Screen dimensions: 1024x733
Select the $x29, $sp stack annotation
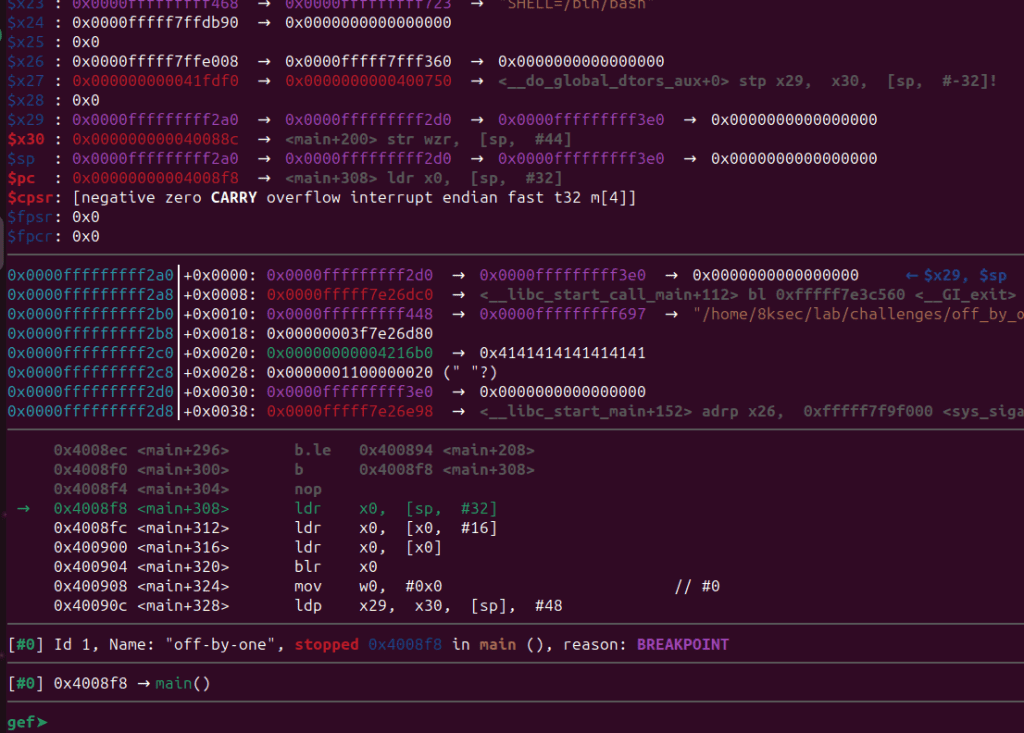click(956, 276)
